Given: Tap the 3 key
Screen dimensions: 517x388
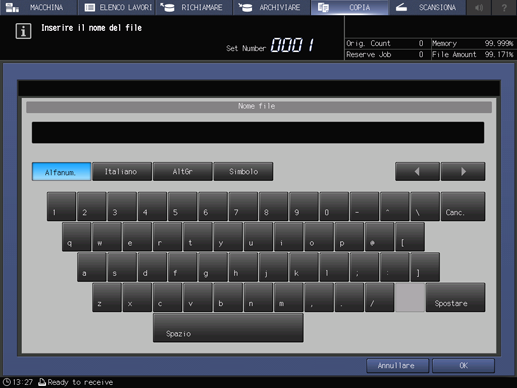Looking at the screenshot, I should (x=122, y=206).
